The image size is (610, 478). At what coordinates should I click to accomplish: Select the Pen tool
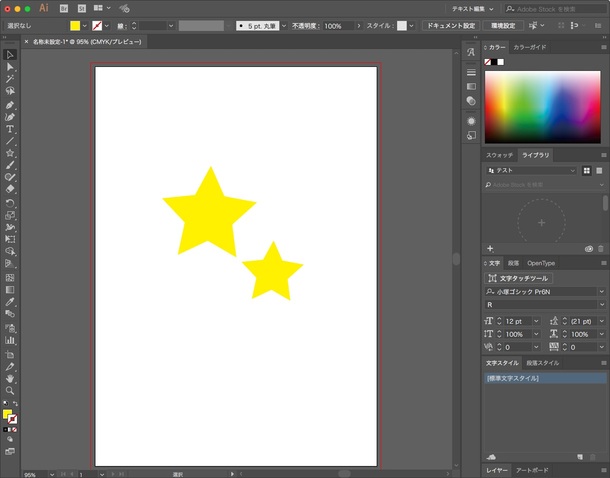(x=10, y=105)
